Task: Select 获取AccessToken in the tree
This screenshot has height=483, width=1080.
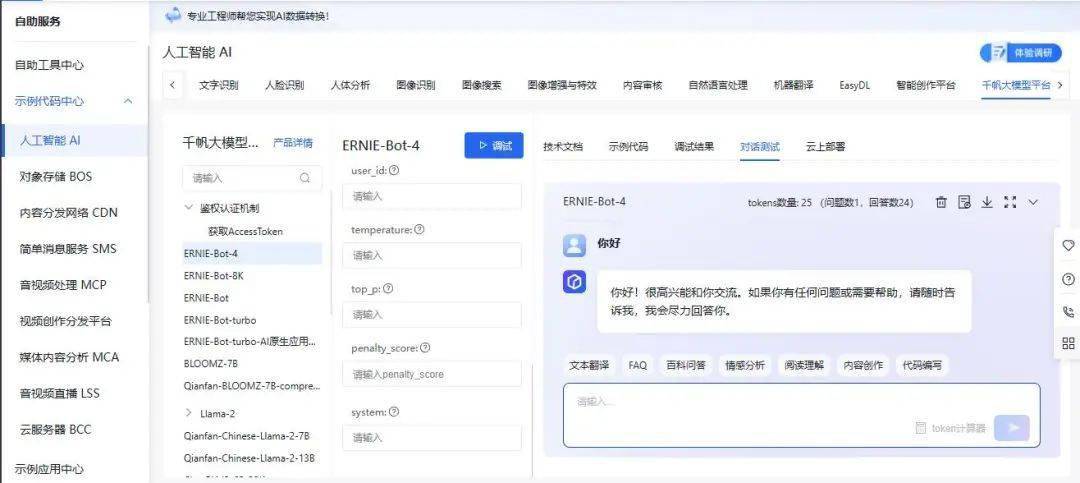Action: point(245,232)
